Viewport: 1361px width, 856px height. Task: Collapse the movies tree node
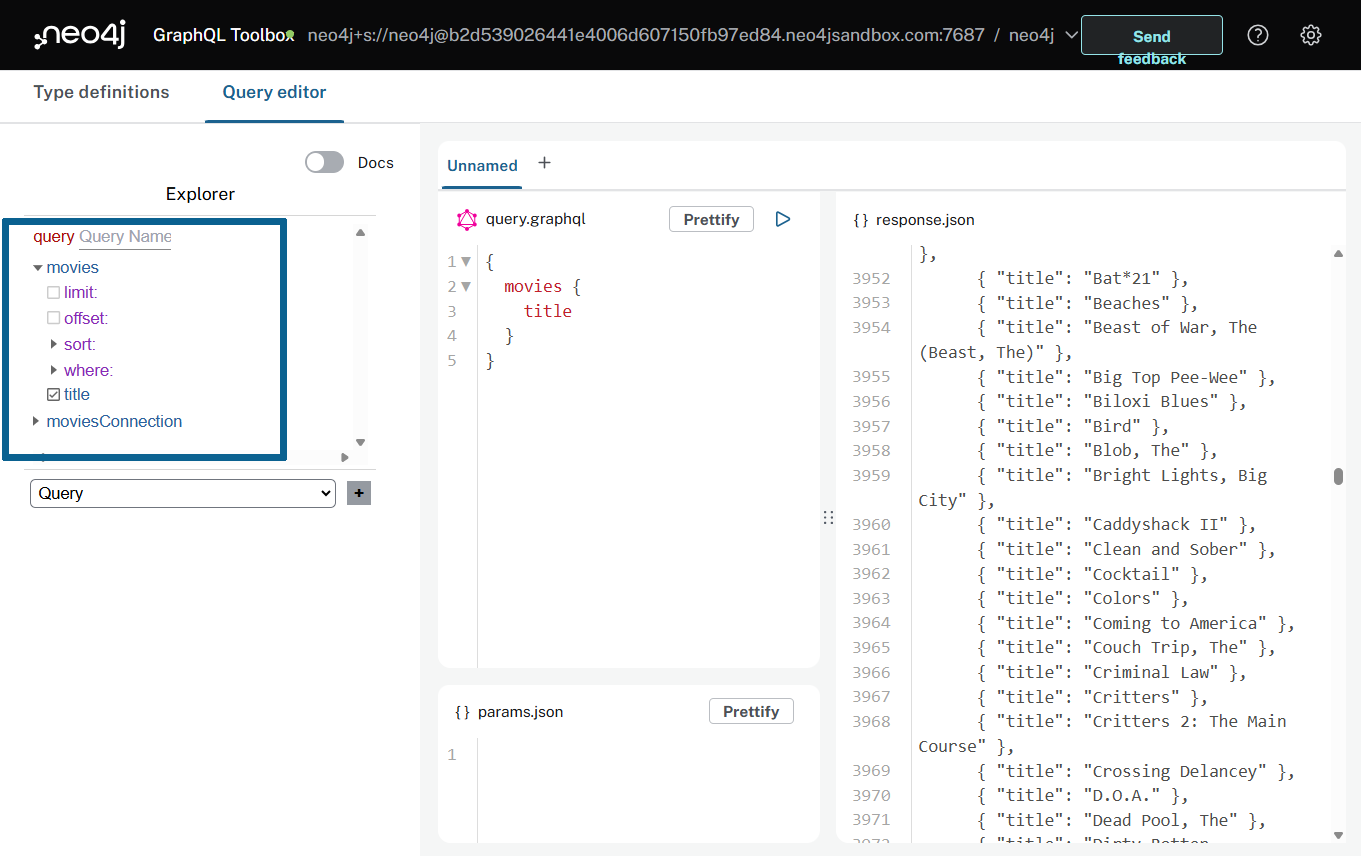38,268
